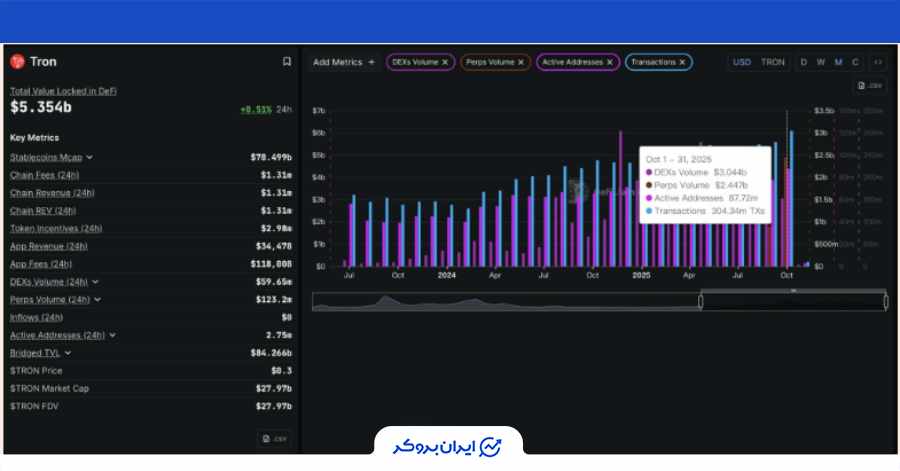Remove the Perps Volume metric chip
Image resolution: width=900 pixels, height=471 pixels.
(x=524, y=62)
